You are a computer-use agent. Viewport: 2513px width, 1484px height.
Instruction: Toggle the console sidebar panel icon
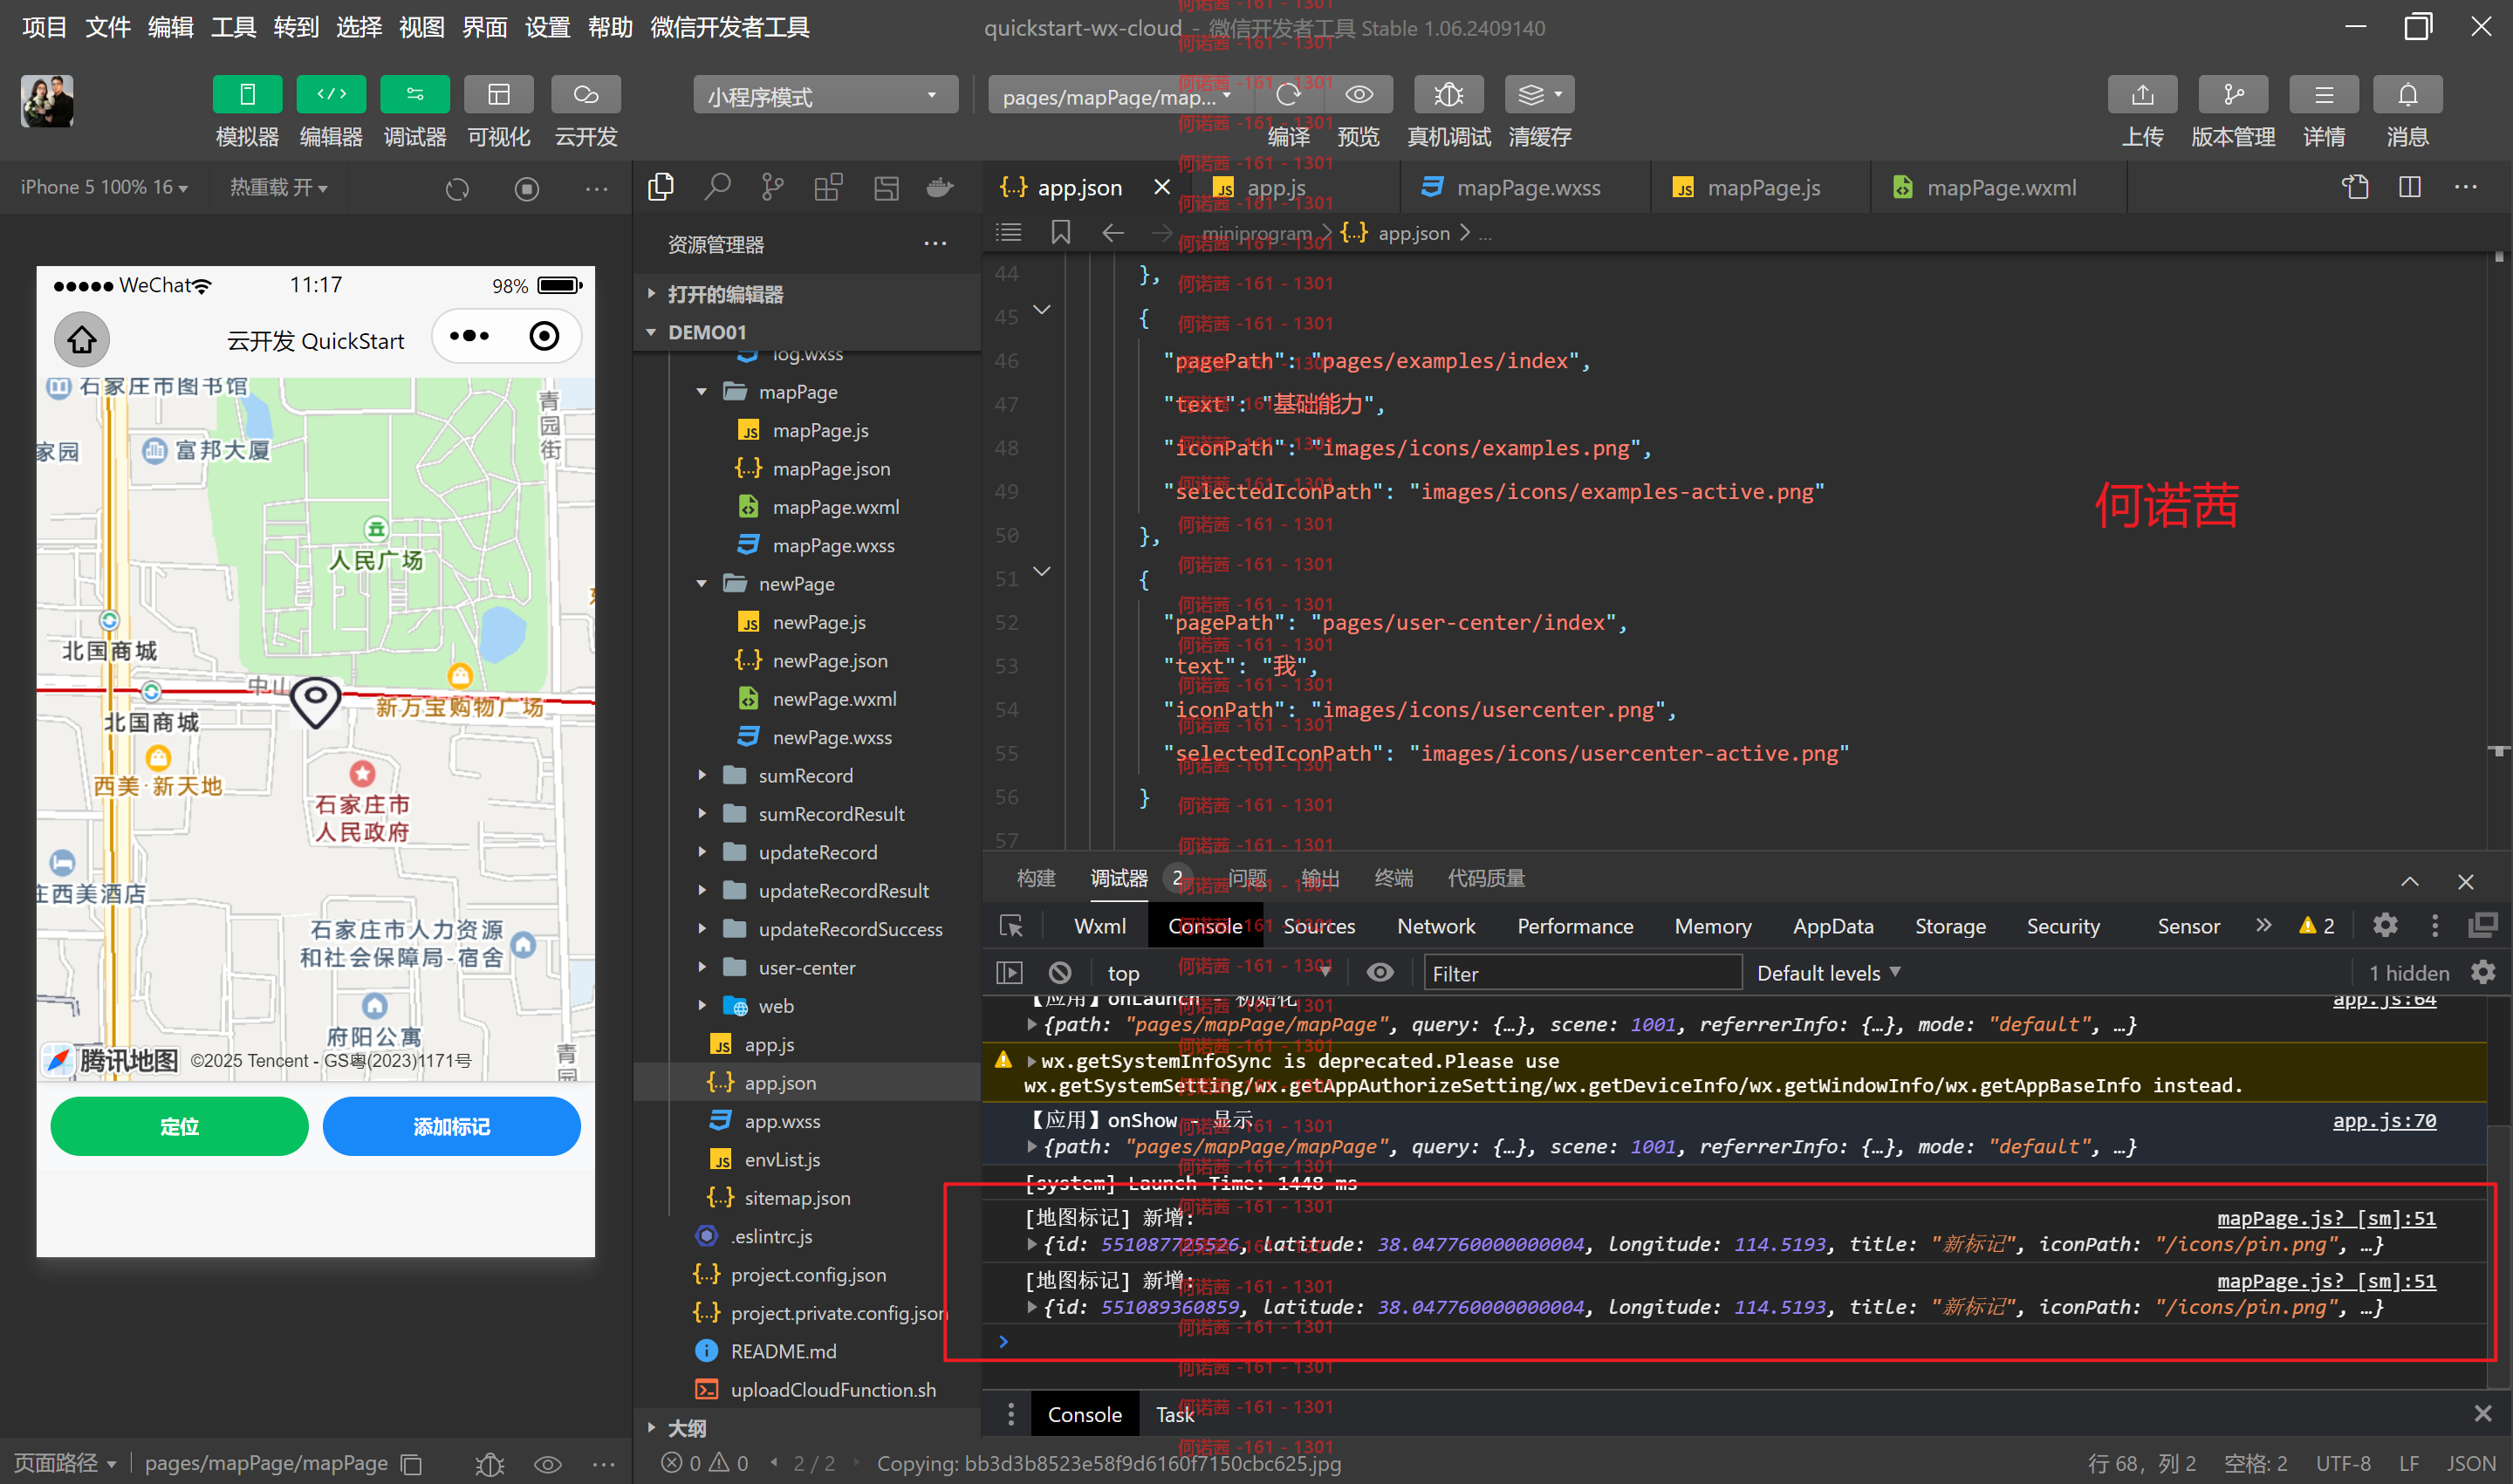(x=1010, y=972)
